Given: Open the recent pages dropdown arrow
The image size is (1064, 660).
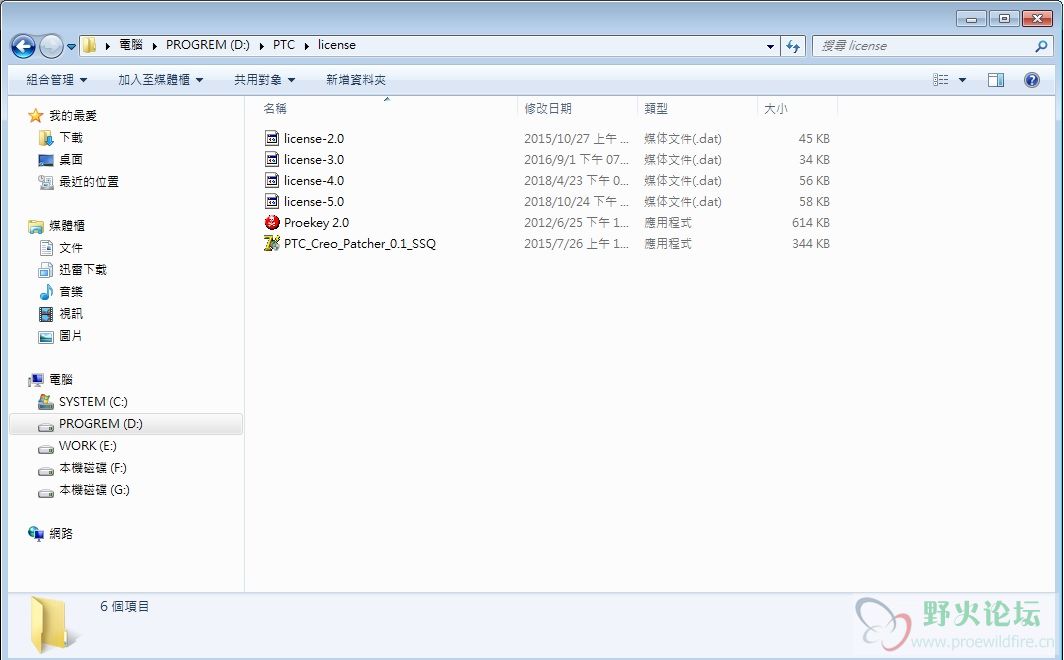Looking at the screenshot, I should (71, 47).
